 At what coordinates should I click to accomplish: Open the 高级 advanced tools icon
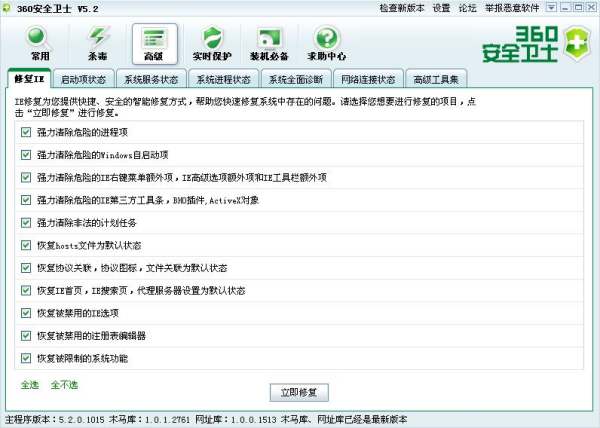(155, 43)
